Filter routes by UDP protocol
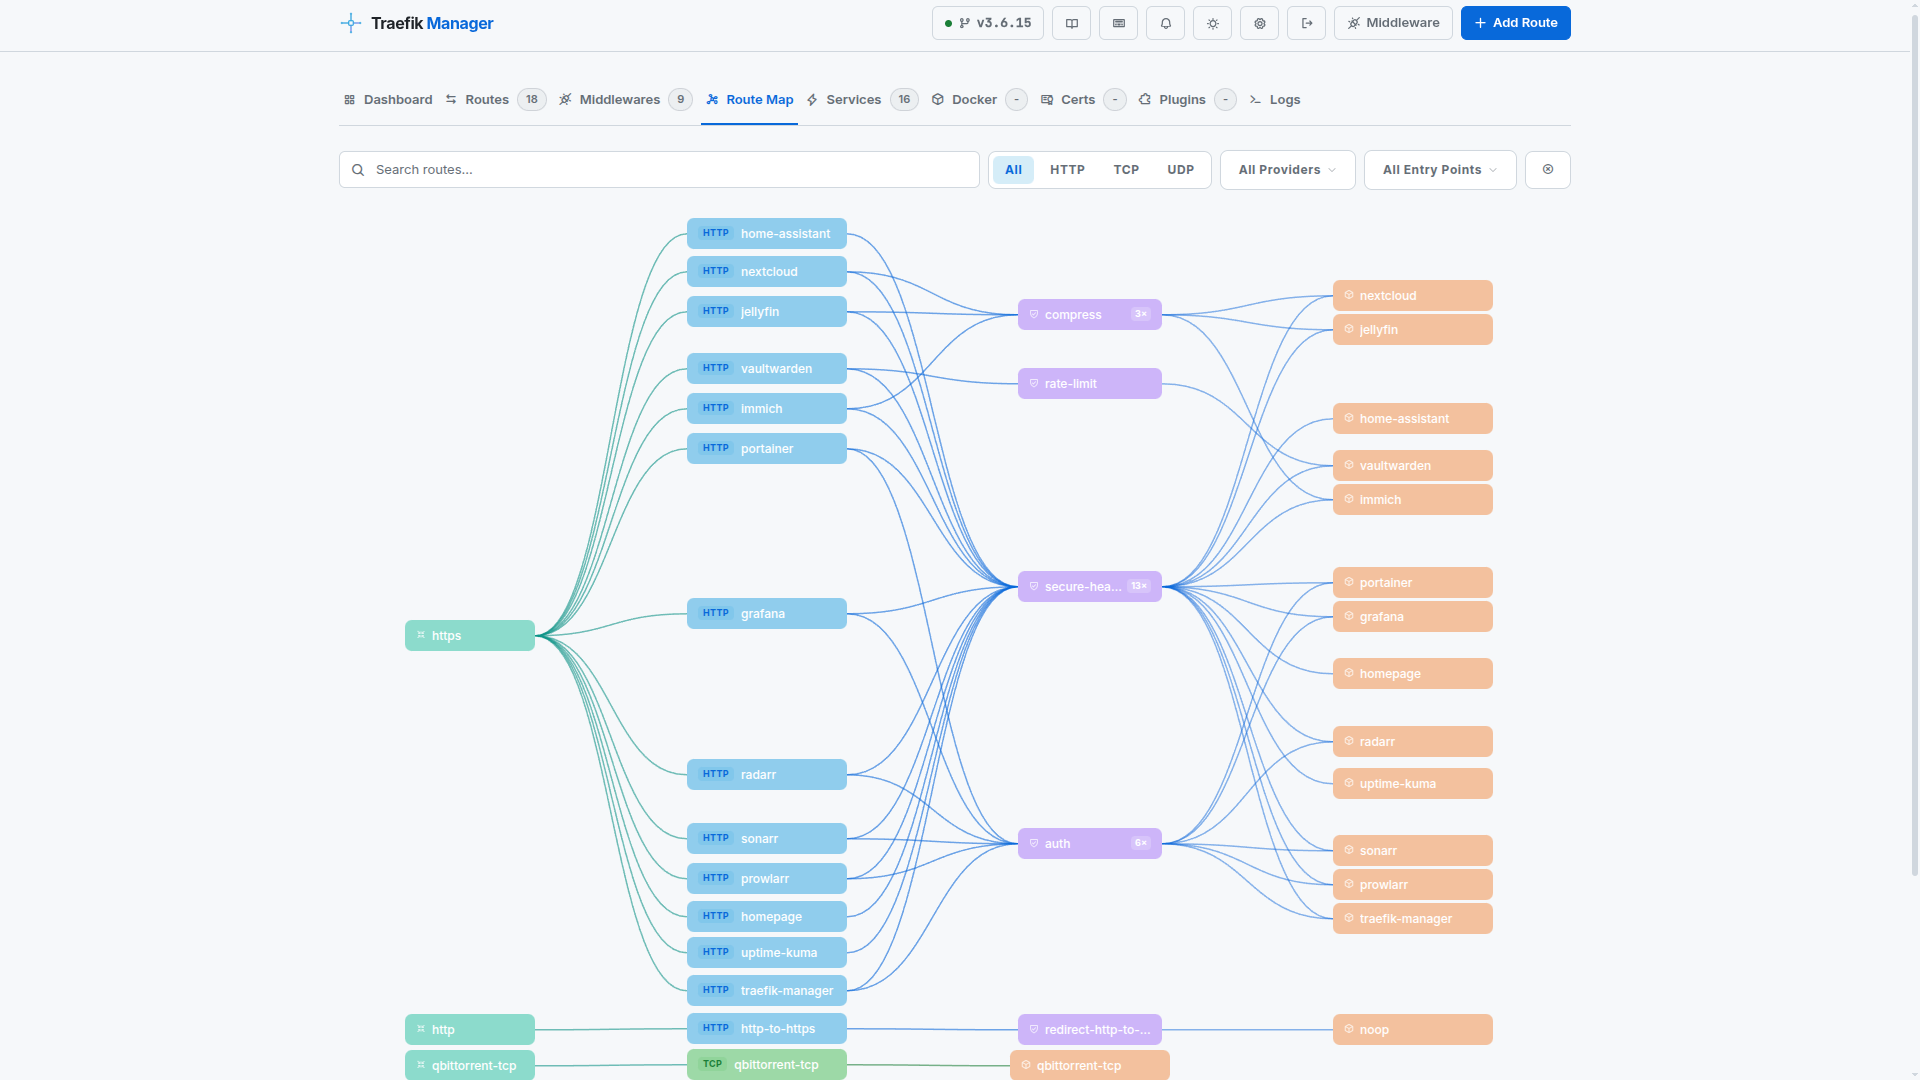This screenshot has width=1920, height=1080. coord(1180,170)
